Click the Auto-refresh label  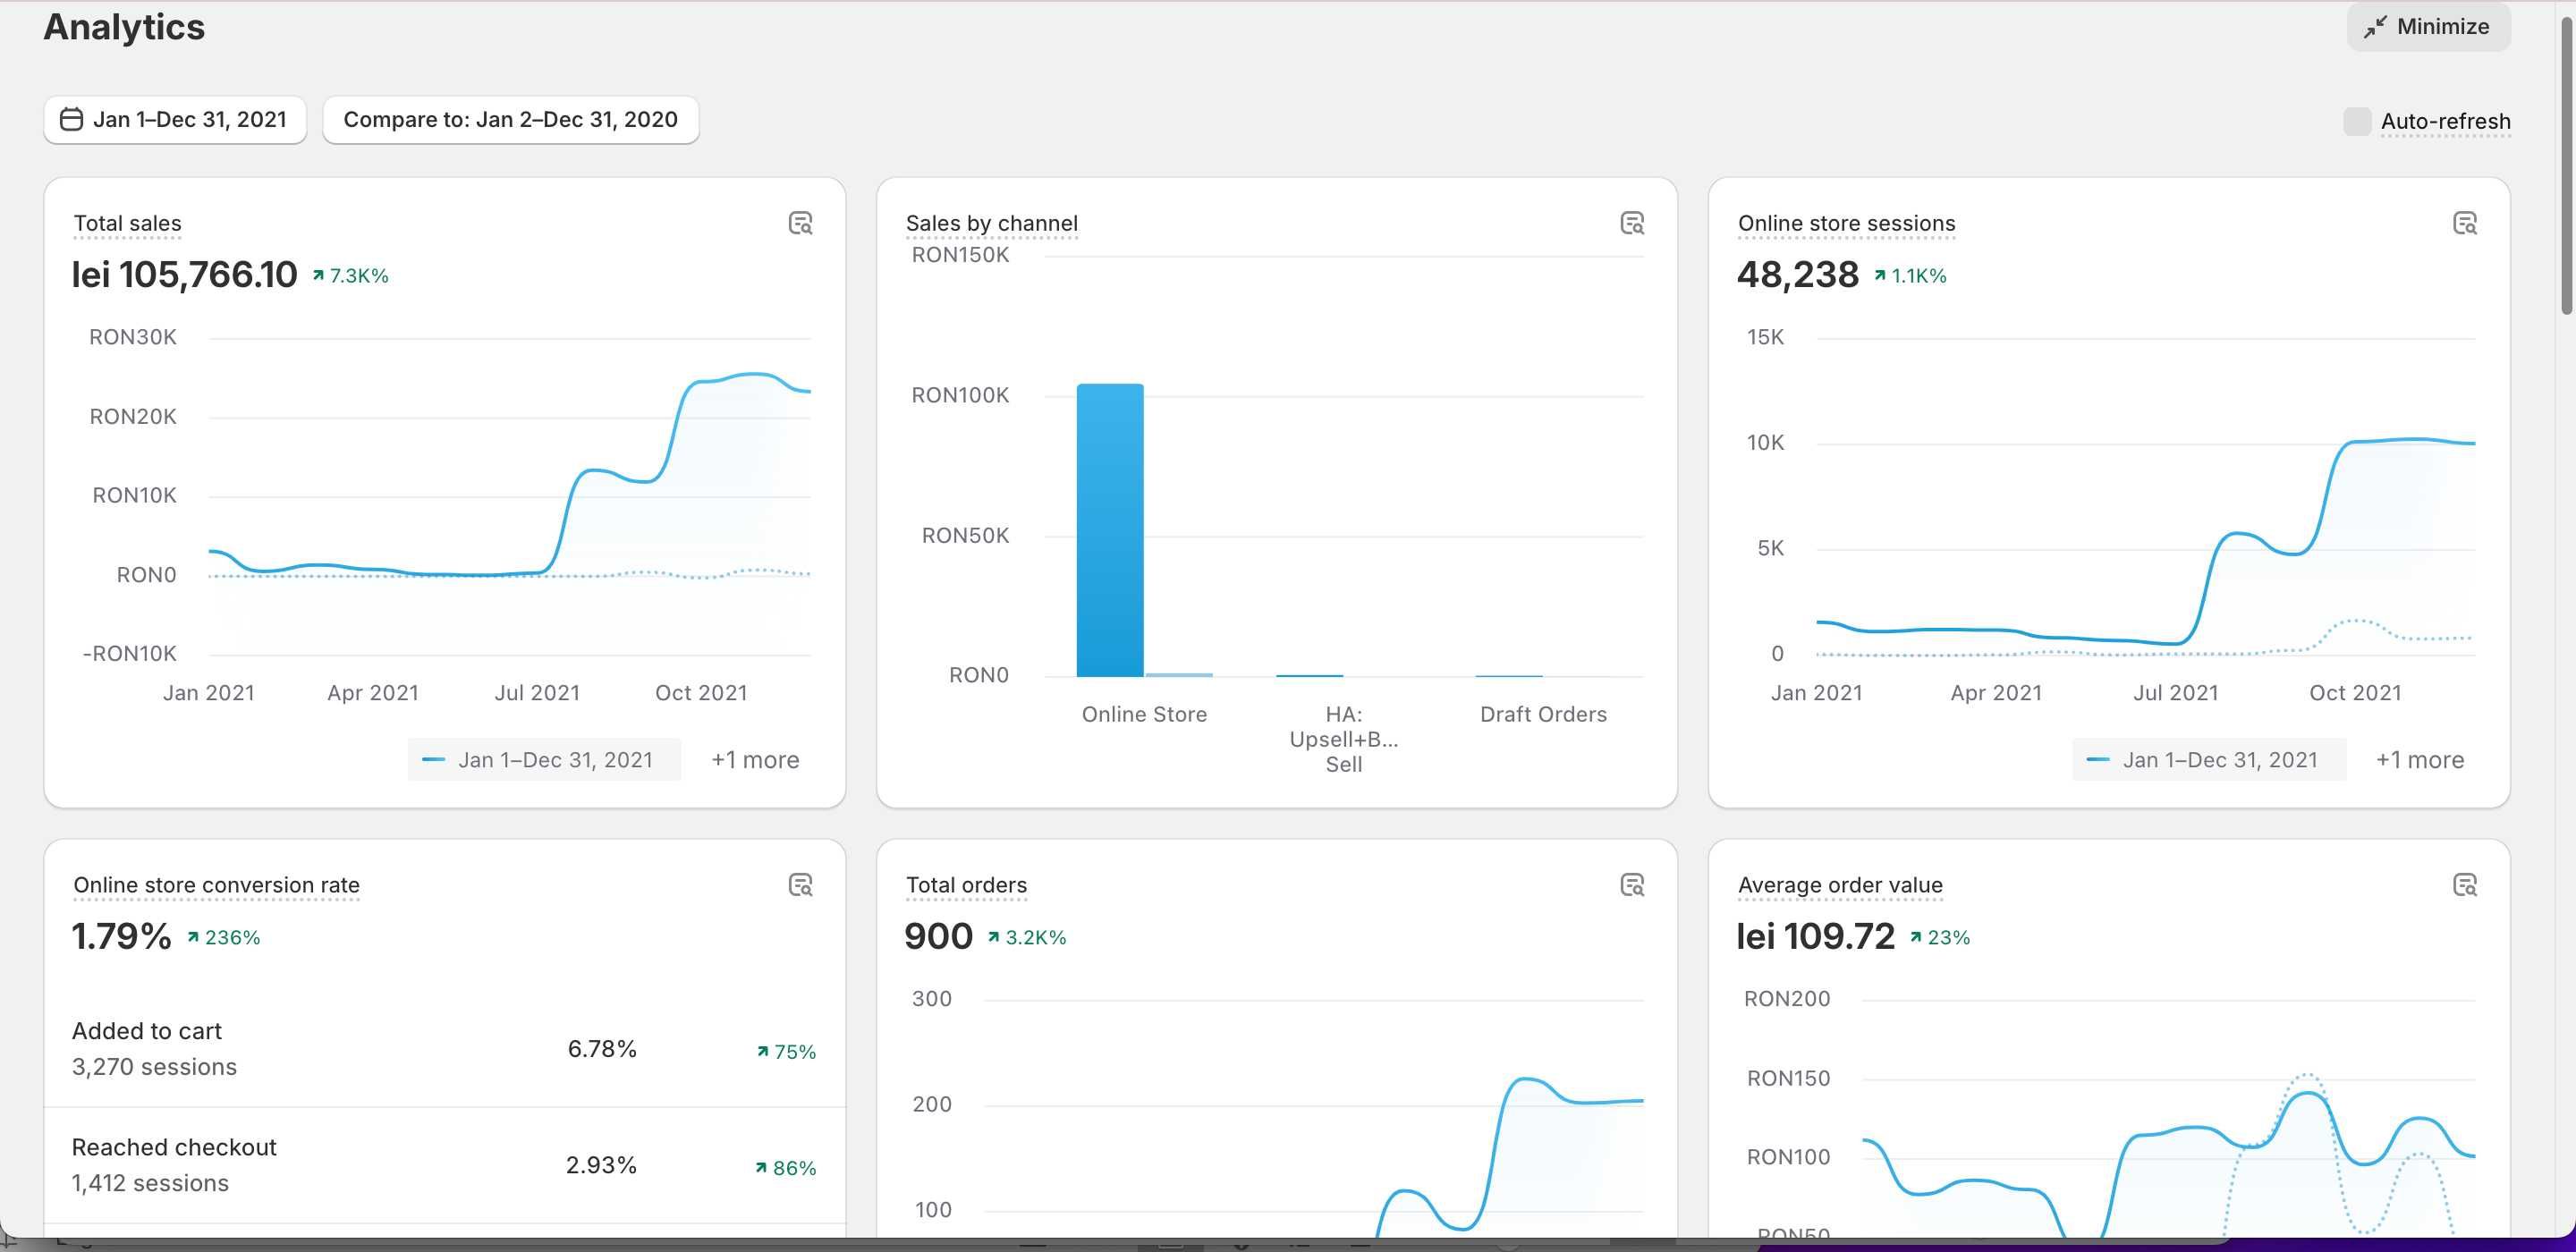pos(2445,122)
